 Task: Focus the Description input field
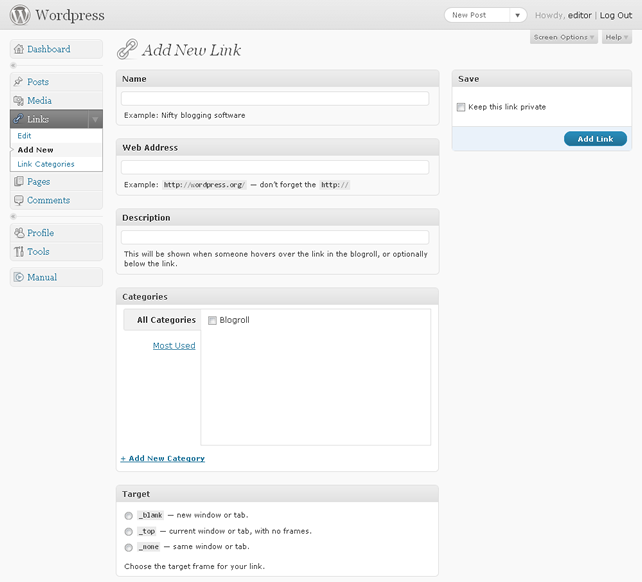coord(275,238)
